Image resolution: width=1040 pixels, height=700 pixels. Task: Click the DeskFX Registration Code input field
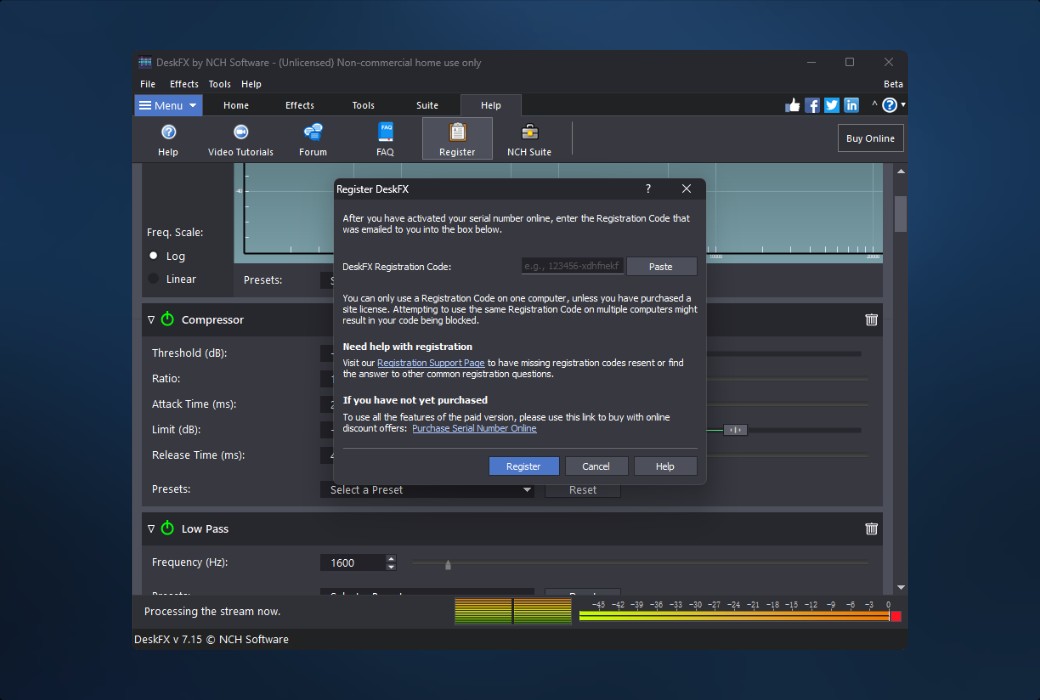(x=570, y=266)
